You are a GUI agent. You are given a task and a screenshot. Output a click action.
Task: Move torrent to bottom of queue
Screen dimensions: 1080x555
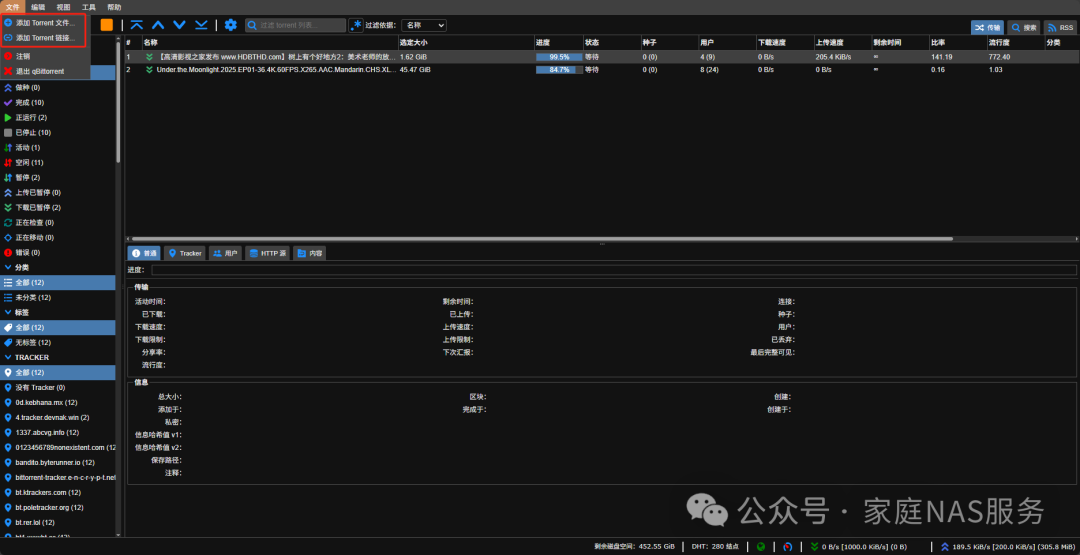(x=201, y=25)
